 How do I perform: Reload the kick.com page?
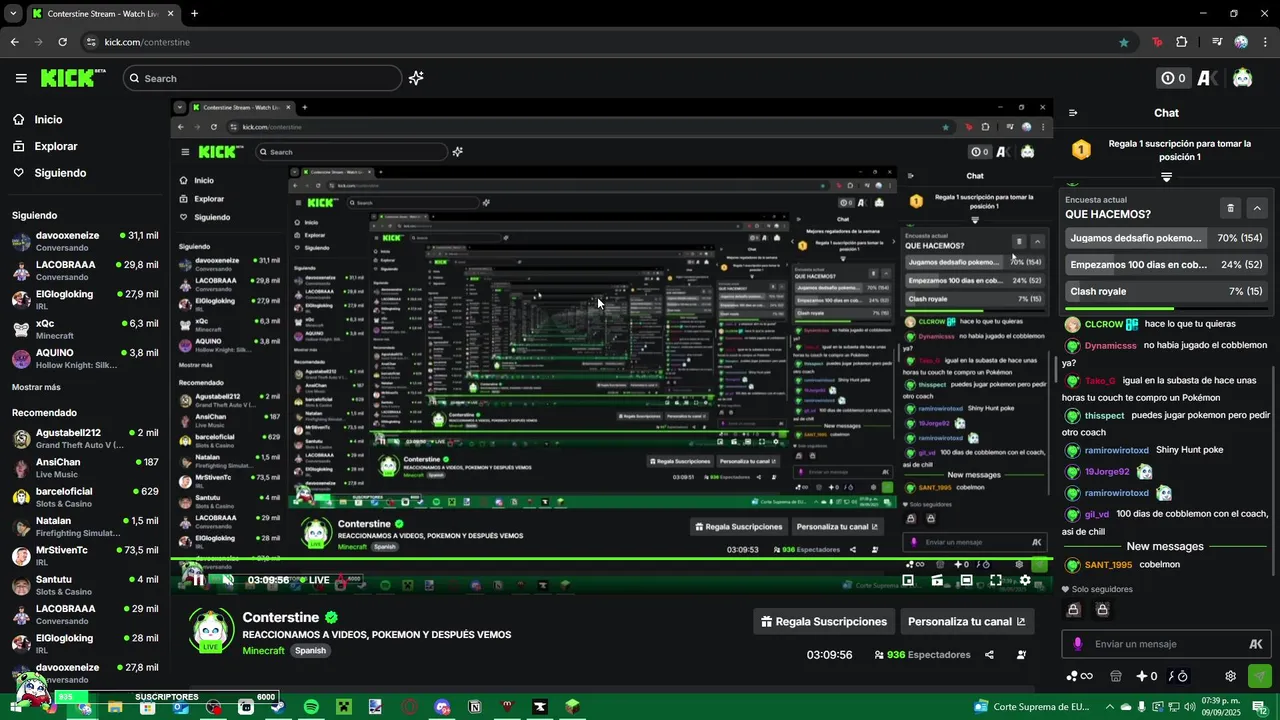62,42
